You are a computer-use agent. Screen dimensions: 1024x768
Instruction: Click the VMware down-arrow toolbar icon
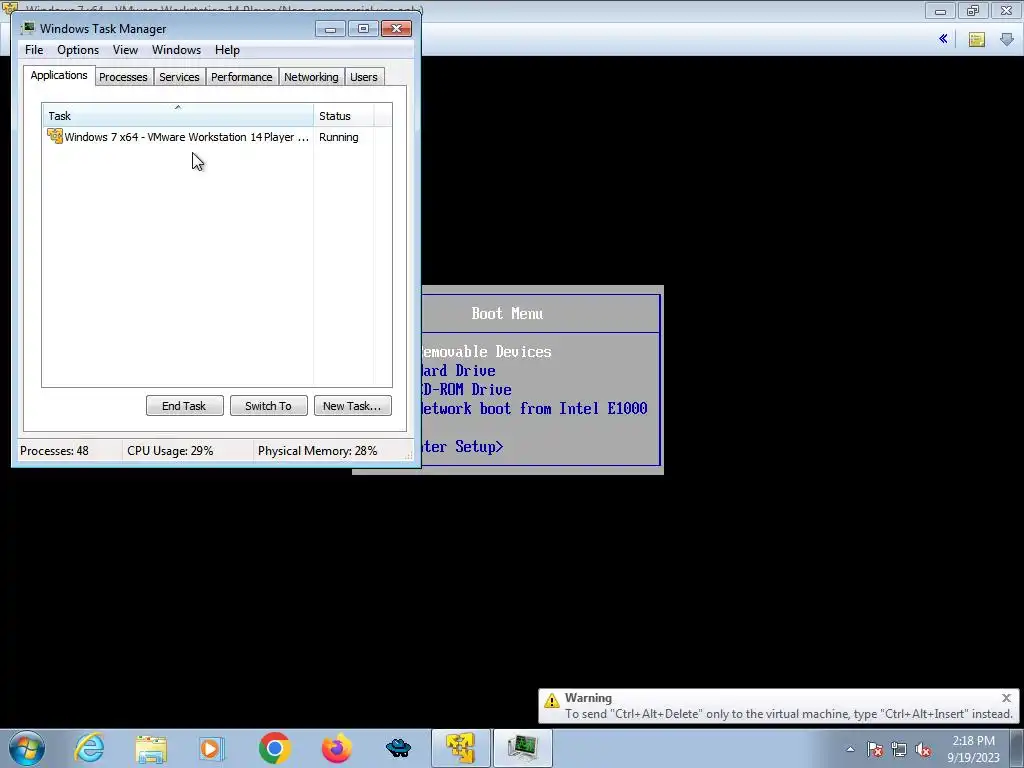[1007, 39]
